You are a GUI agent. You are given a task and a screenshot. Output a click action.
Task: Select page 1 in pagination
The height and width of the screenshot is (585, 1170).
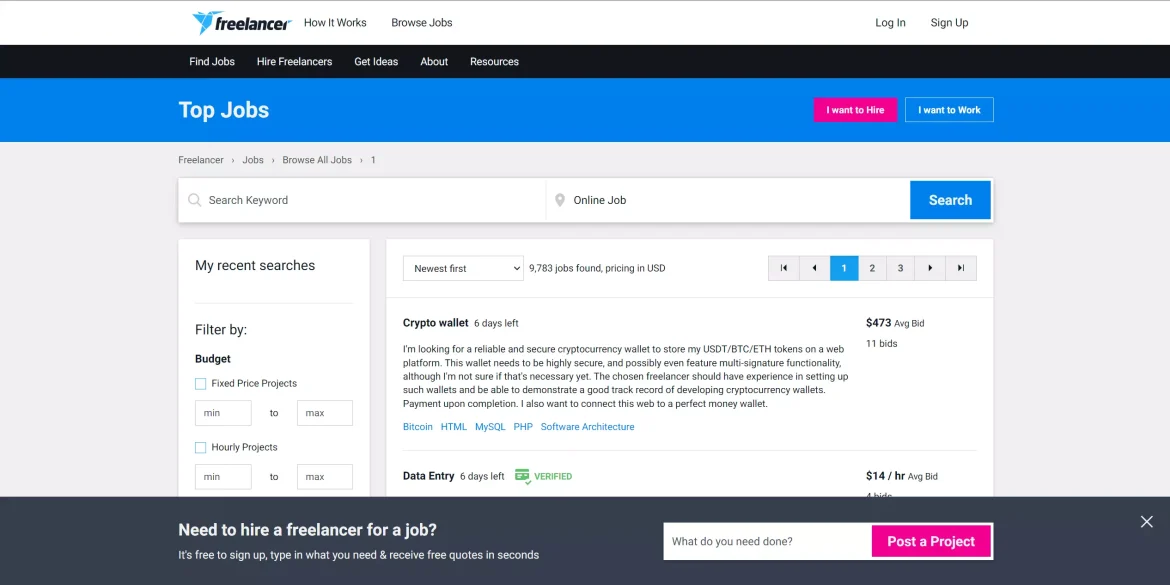844,268
